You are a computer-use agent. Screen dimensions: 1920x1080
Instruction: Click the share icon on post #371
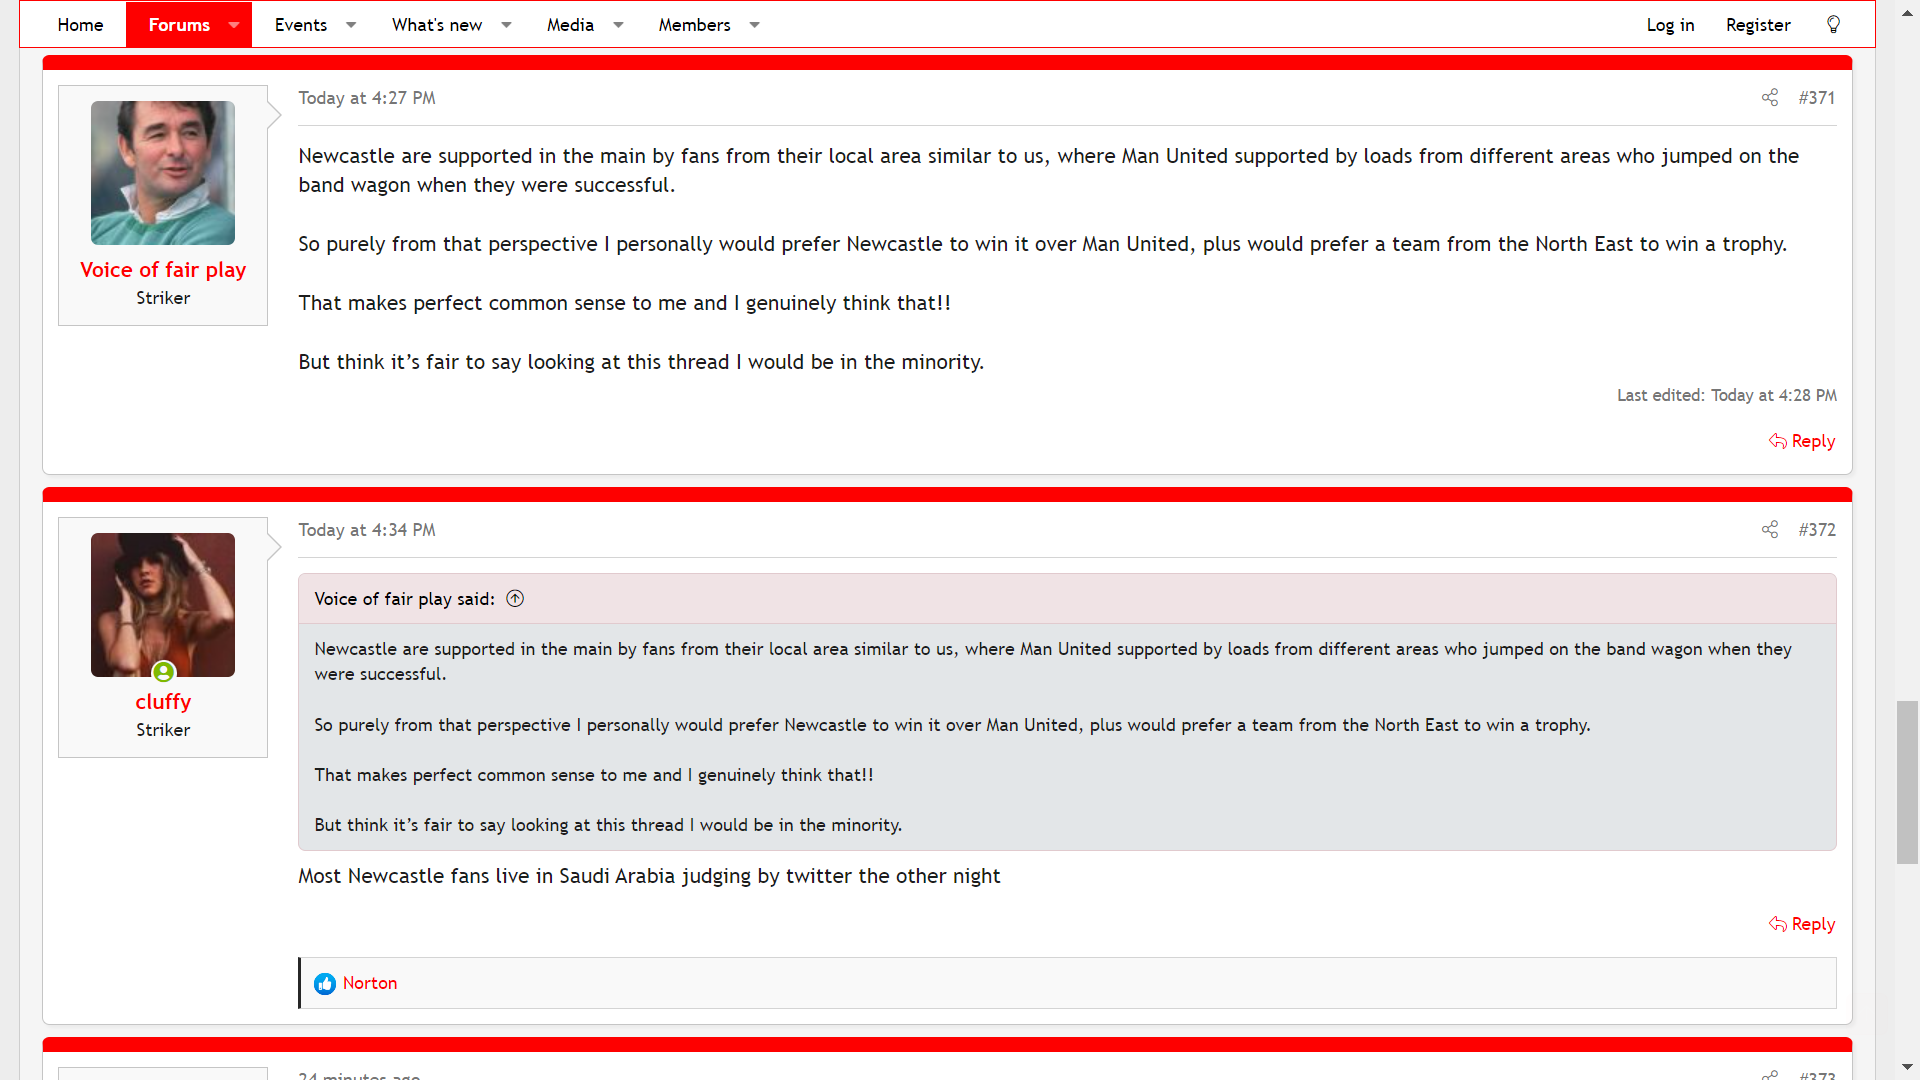pyautogui.click(x=1770, y=97)
